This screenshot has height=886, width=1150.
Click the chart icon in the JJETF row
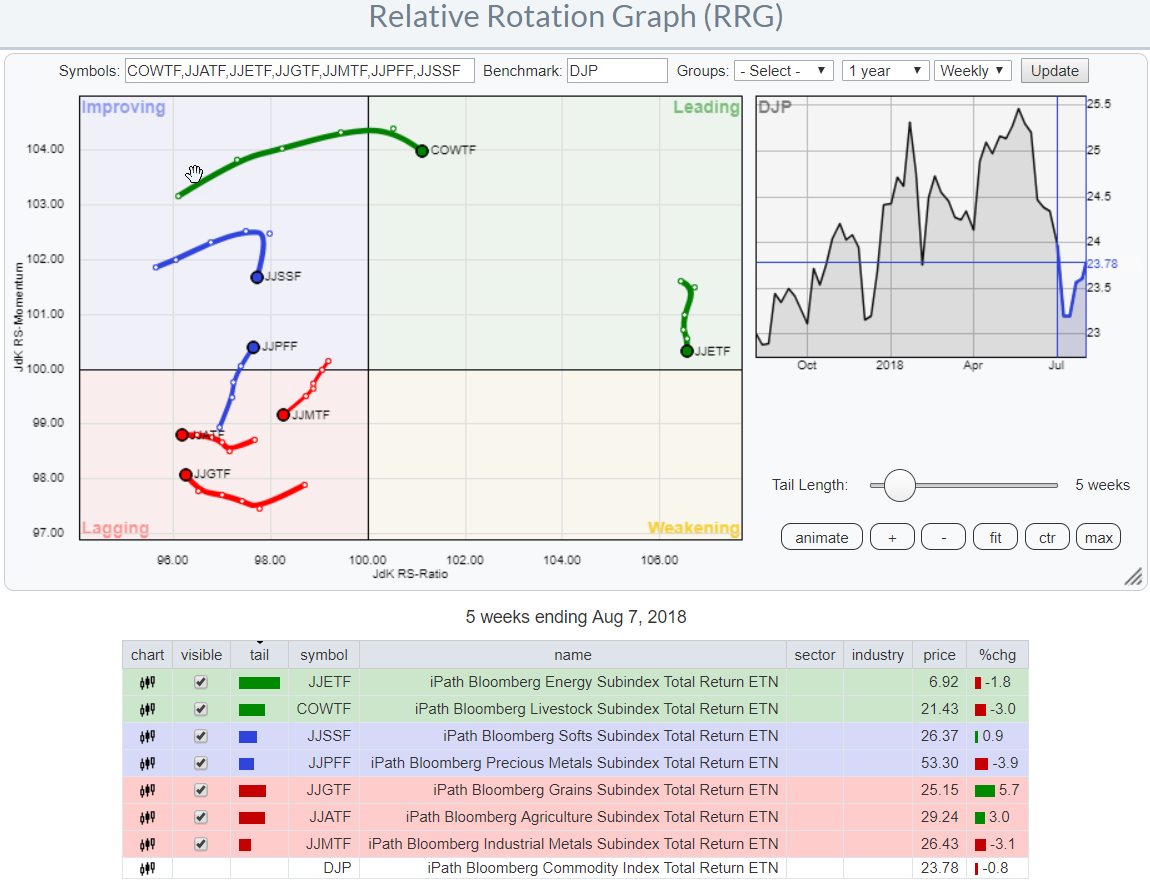[147, 682]
